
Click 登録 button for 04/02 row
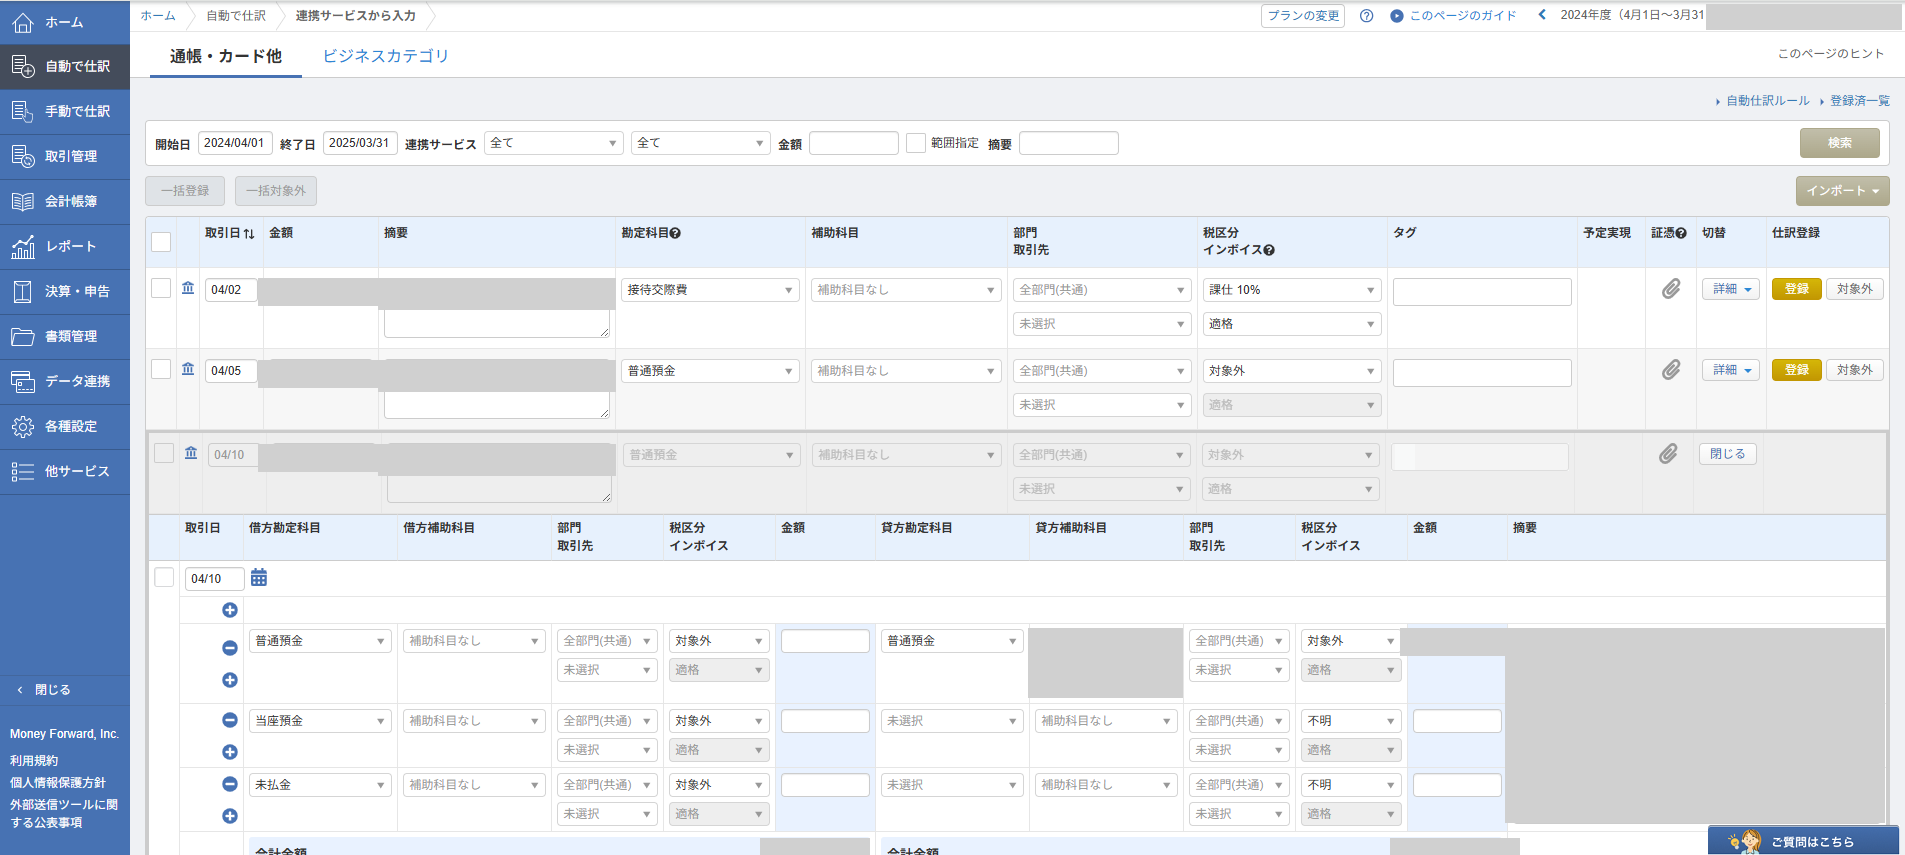pyautogui.click(x=1797, y=289)
